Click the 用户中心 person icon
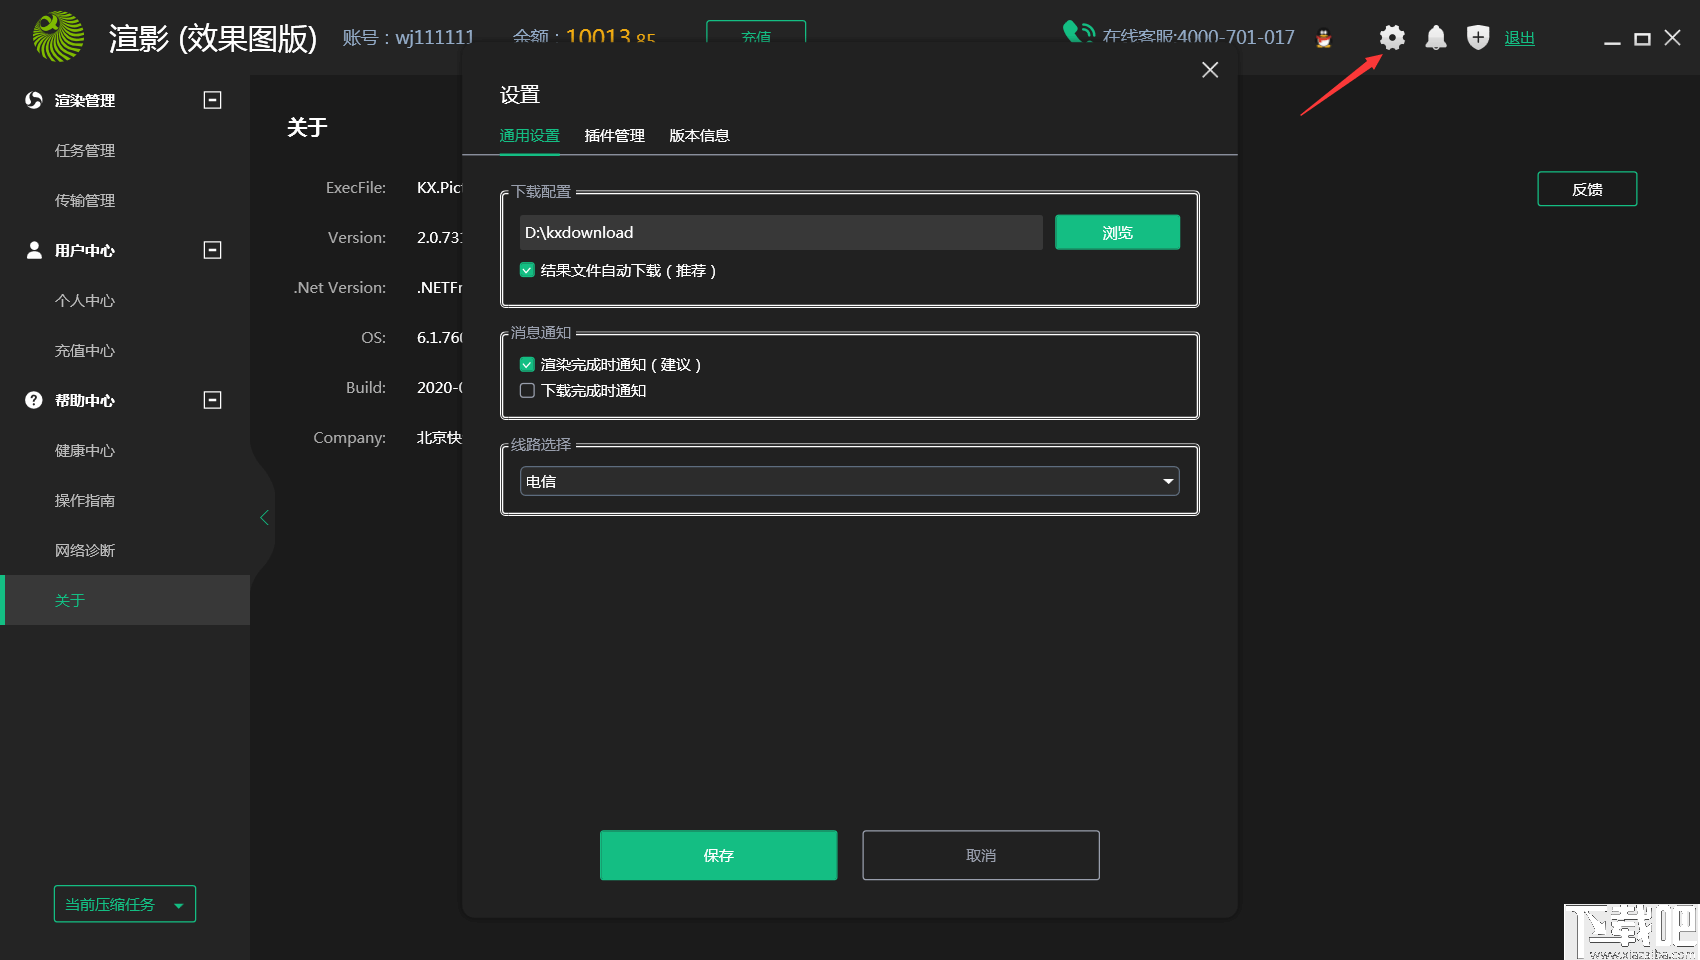Screen dimensions: 1700x960 click(x=34, y=250)
